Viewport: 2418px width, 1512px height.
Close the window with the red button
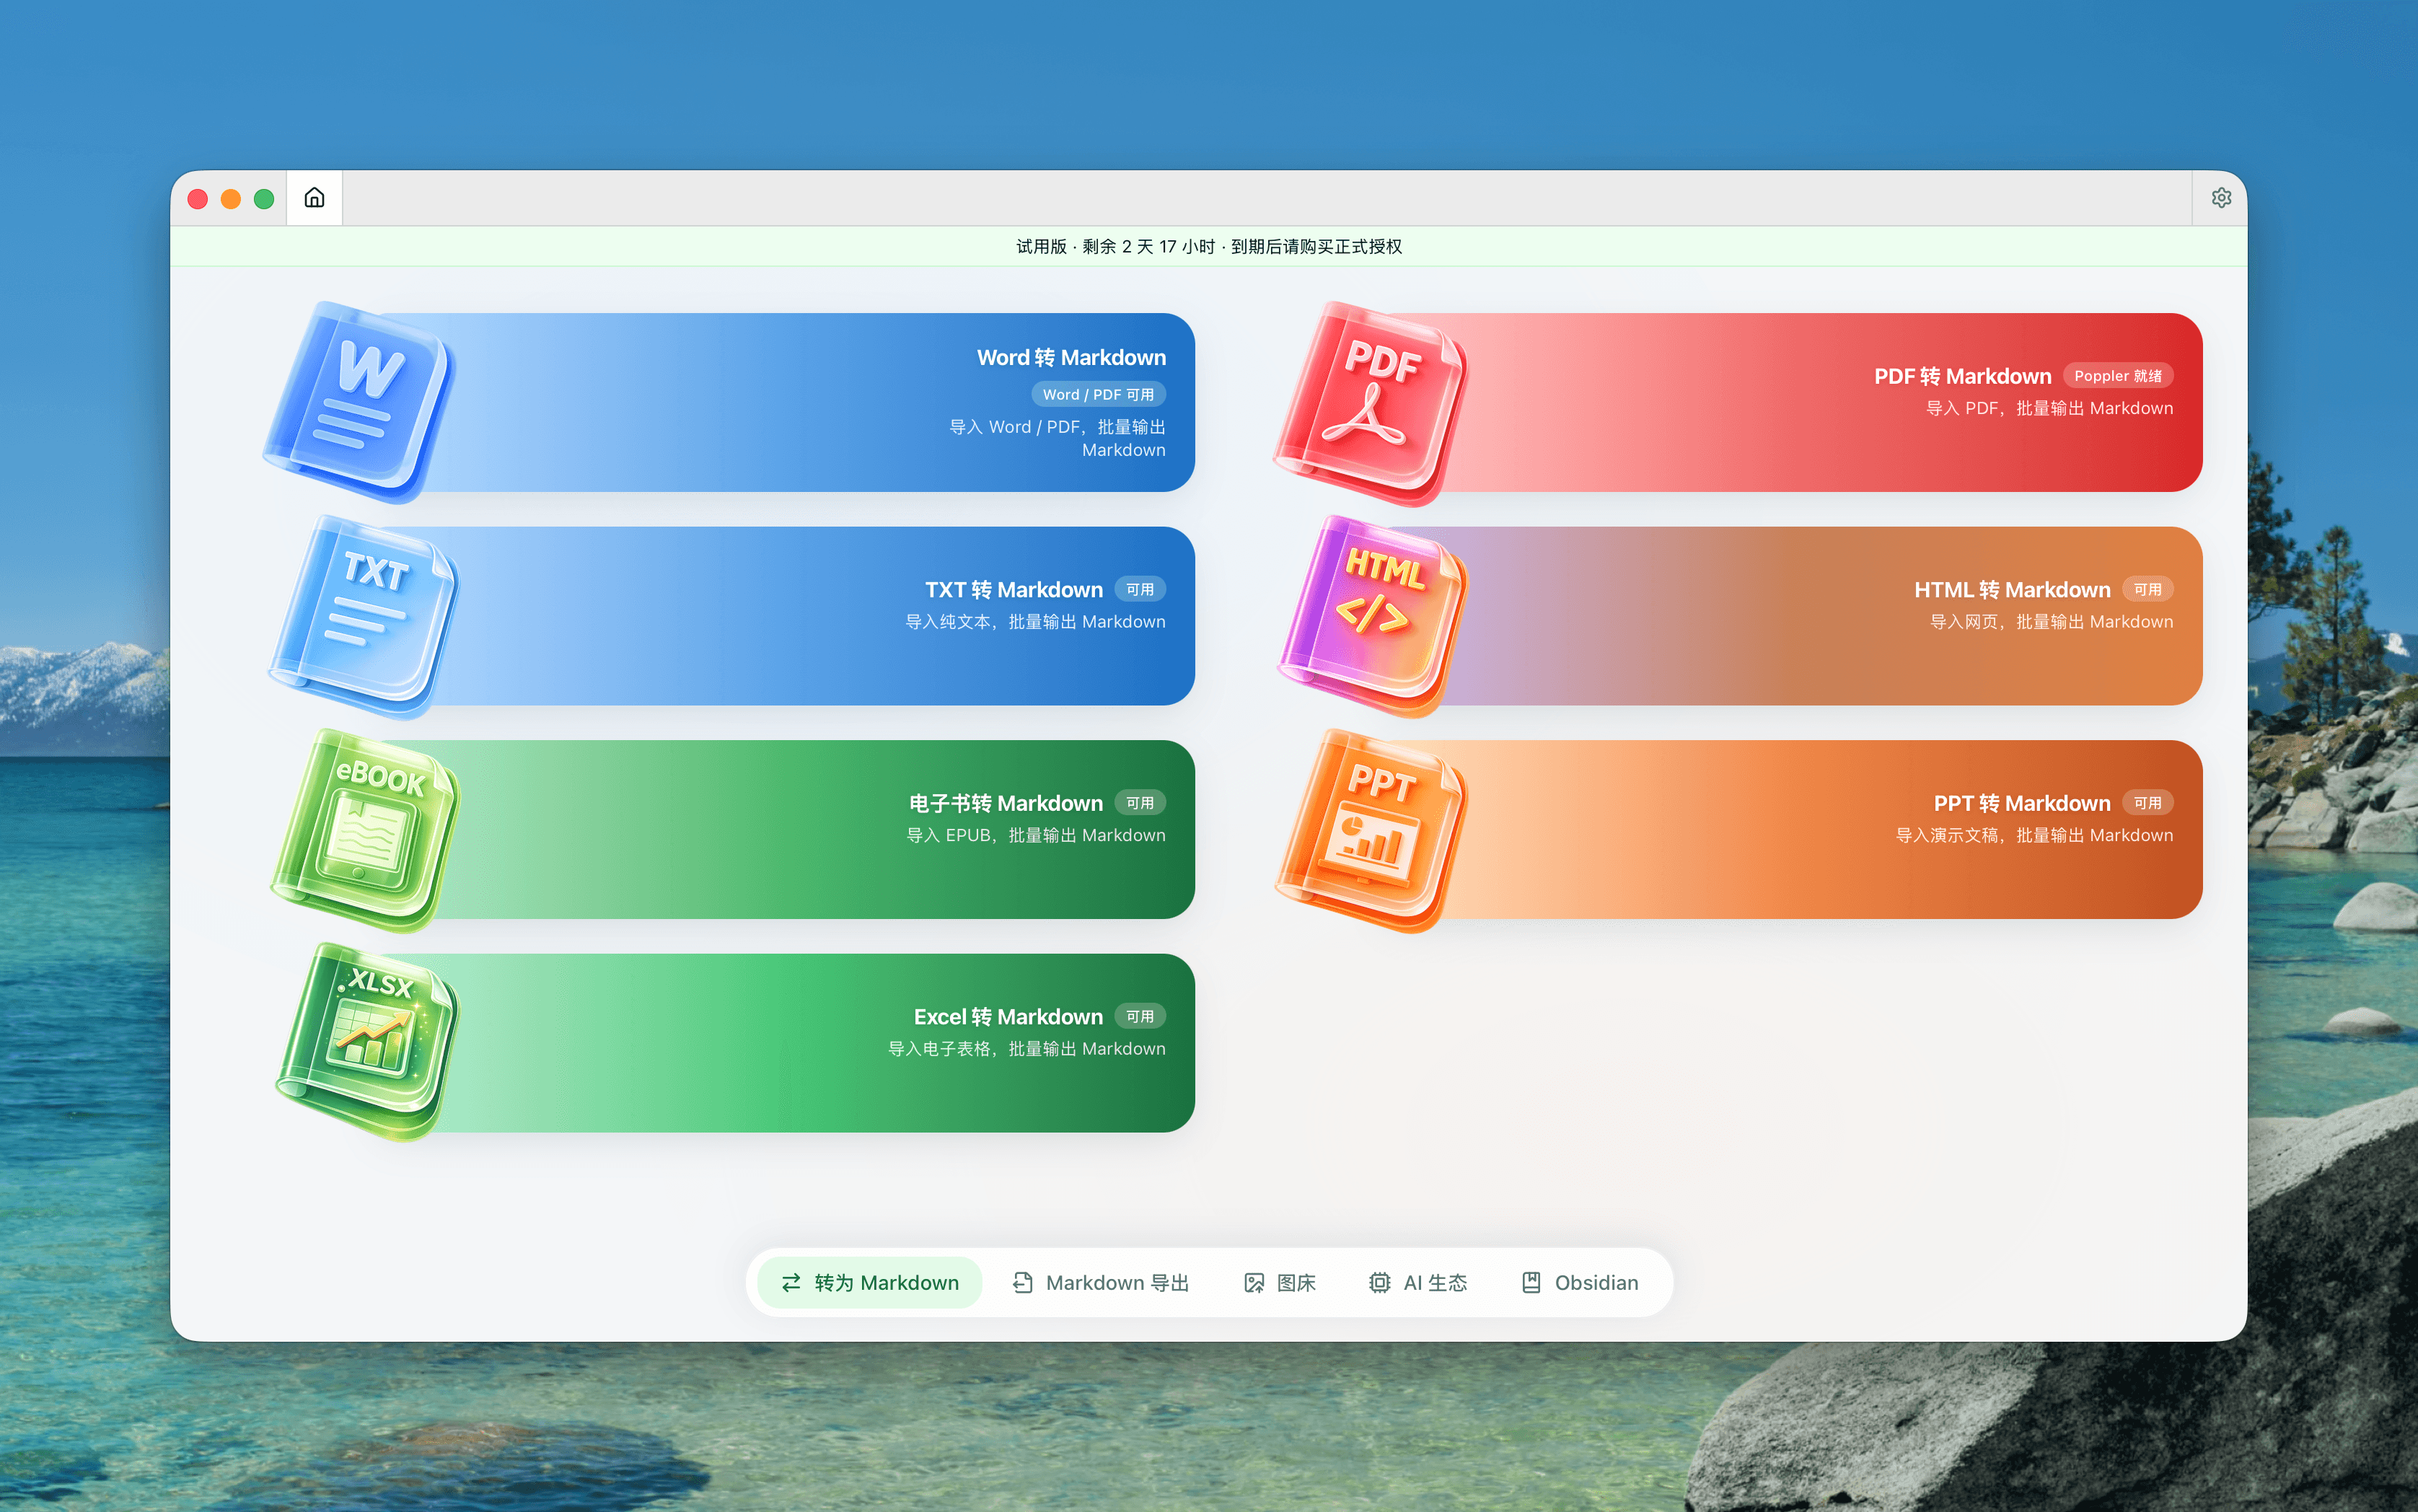pos(198,199)
